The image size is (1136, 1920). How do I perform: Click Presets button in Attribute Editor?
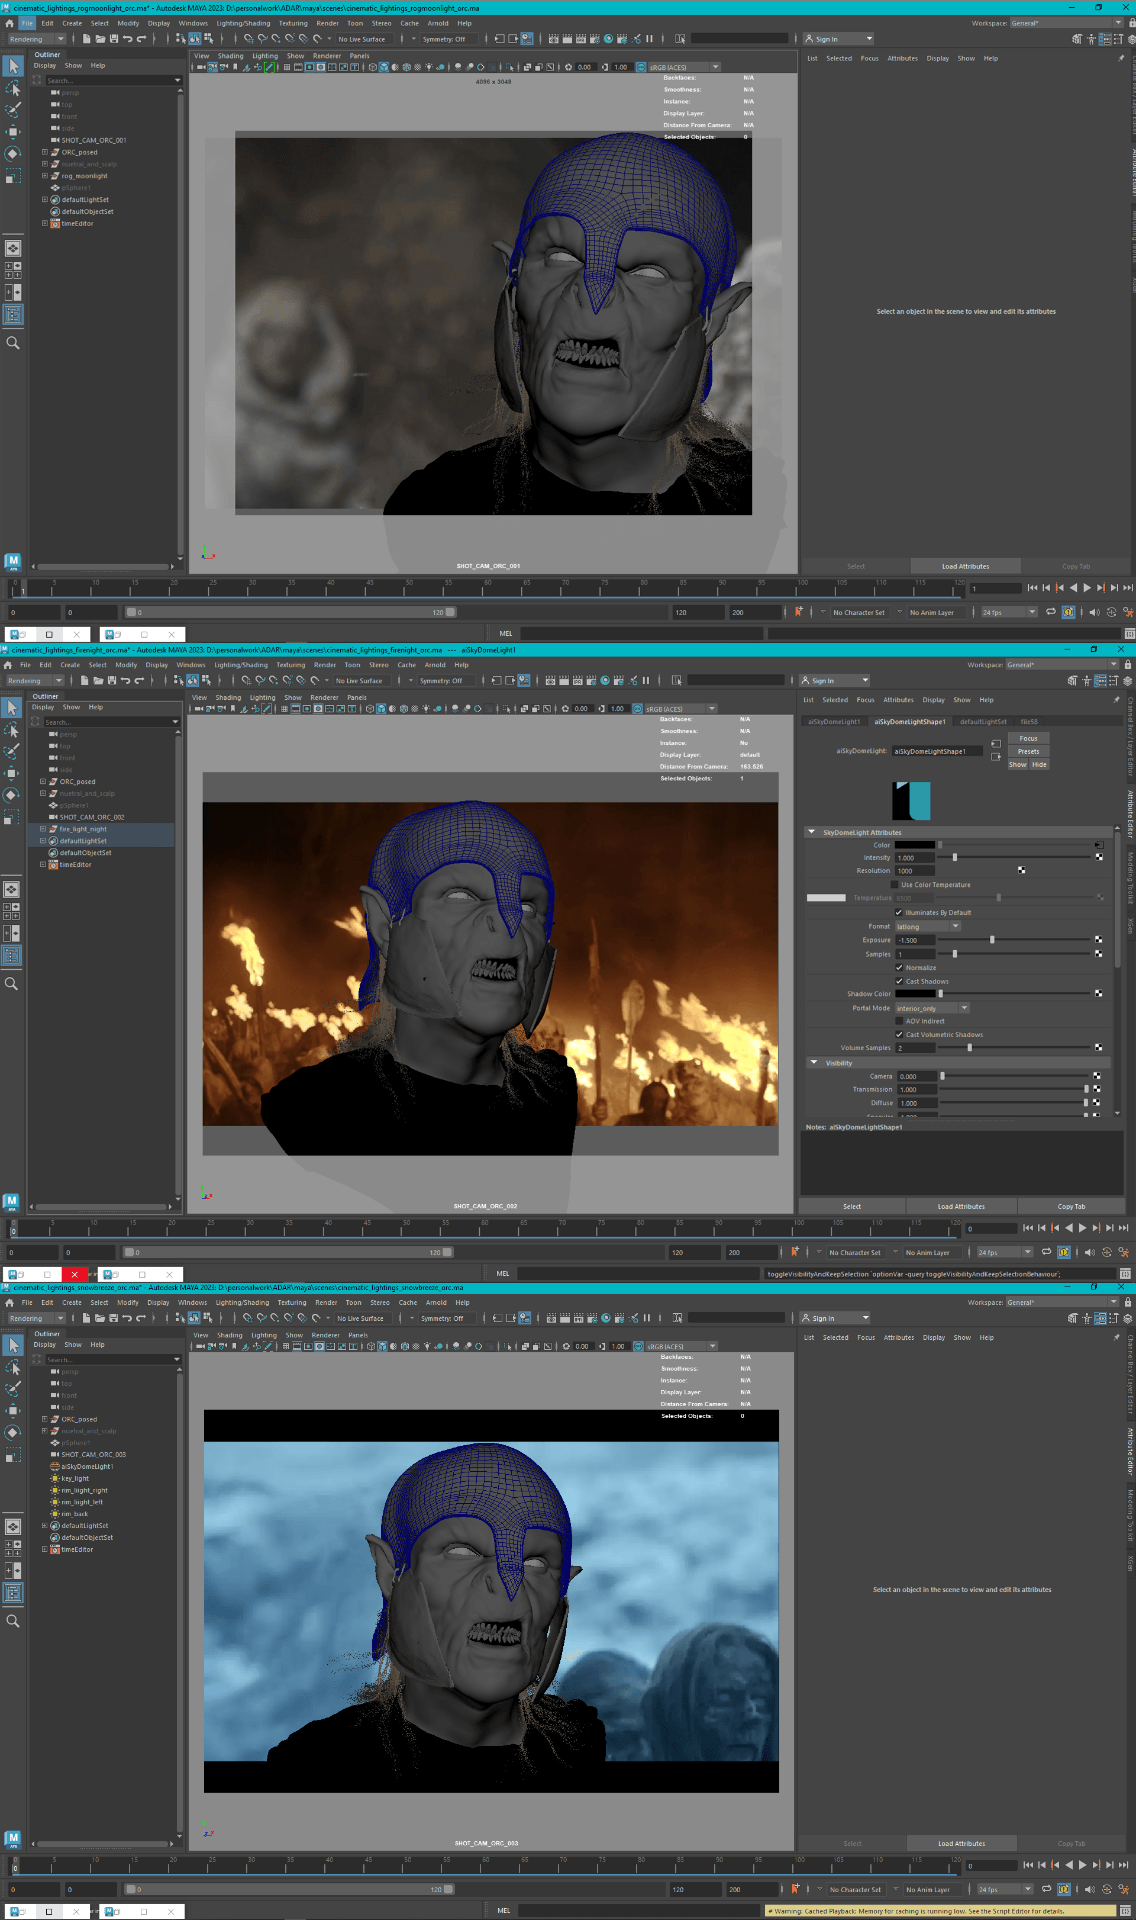[x=1029, y=752]
